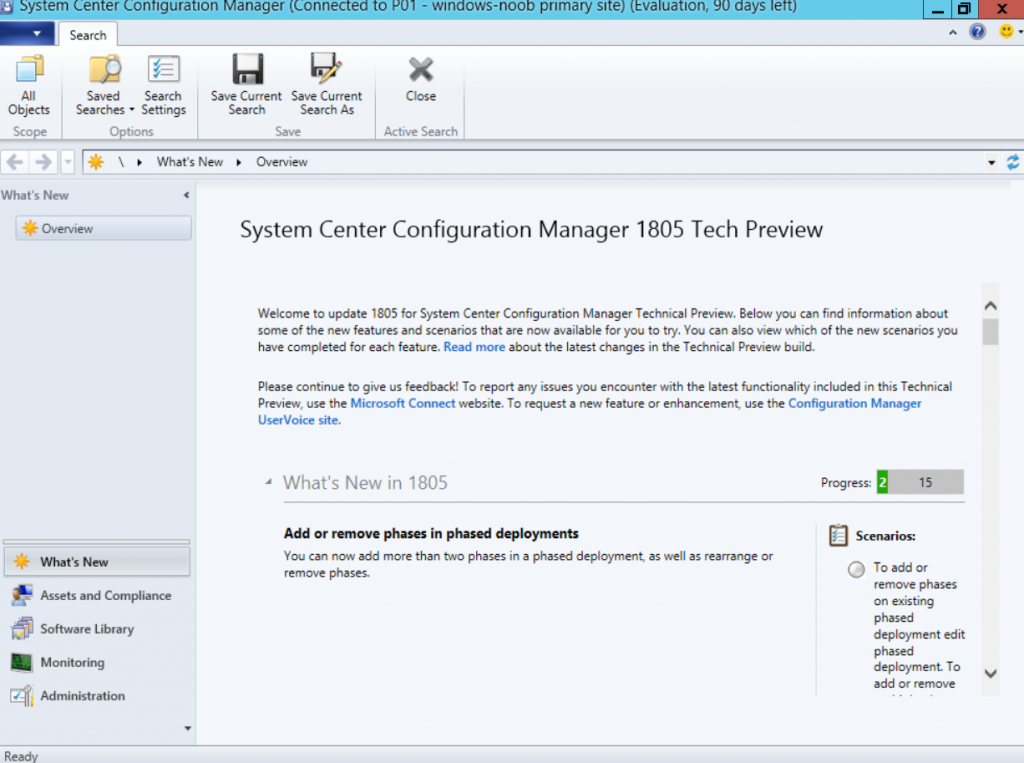Viewport: 1024px width, 763px height.
Task: Click the star icon in address bar
Action: point(96,161)
